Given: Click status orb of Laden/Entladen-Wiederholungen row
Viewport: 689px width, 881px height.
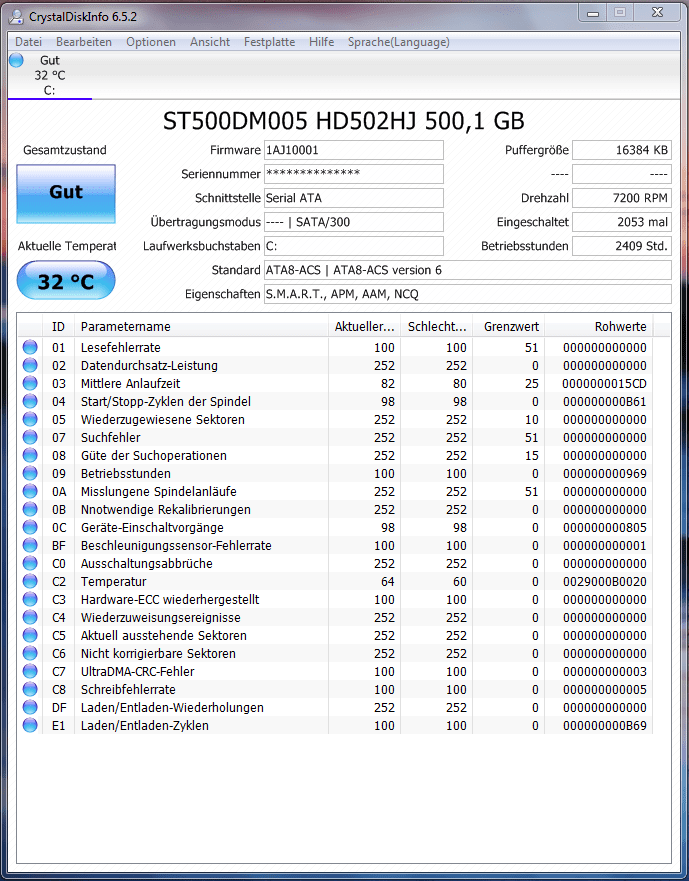Looking at the screenshot, I should [x=30, y=707].
